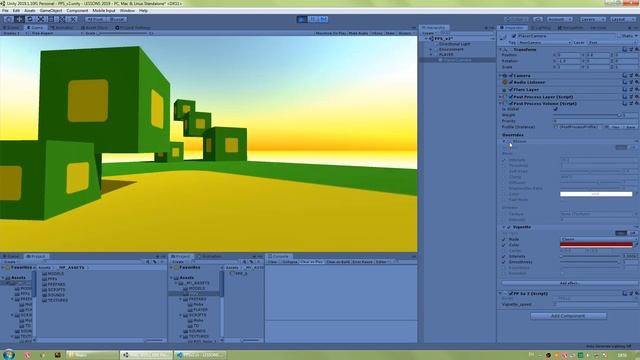Select the Scale tool in the toolbar
Image resolution: width=640 pixels, height=360 pixels.
pos(40,19)
